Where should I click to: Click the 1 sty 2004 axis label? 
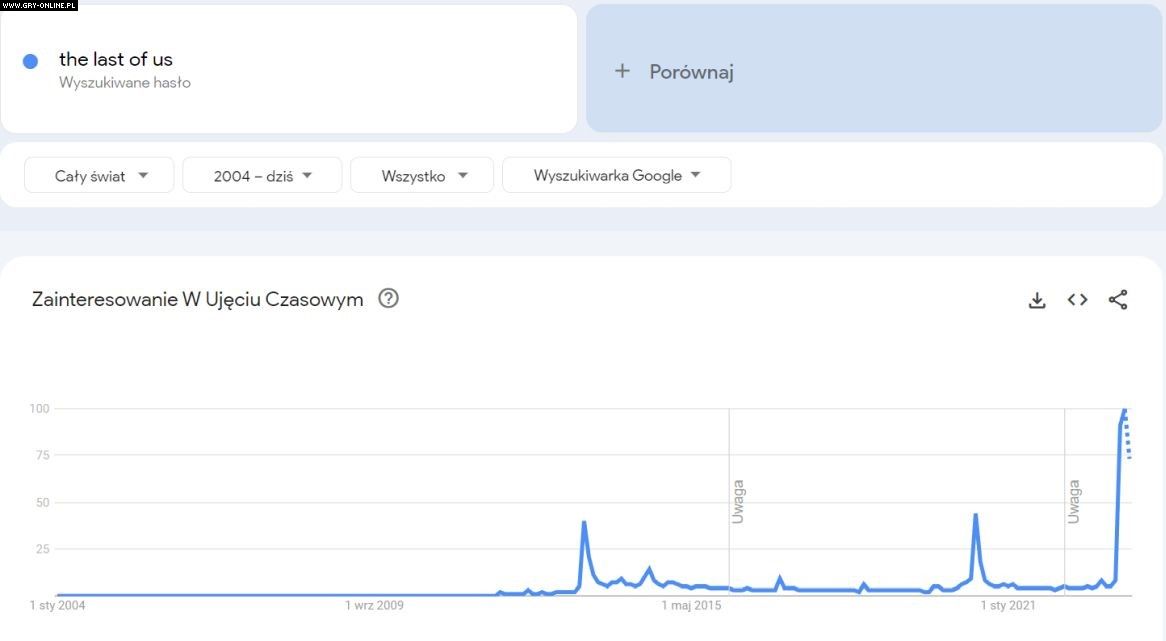(x=57, y=605)
